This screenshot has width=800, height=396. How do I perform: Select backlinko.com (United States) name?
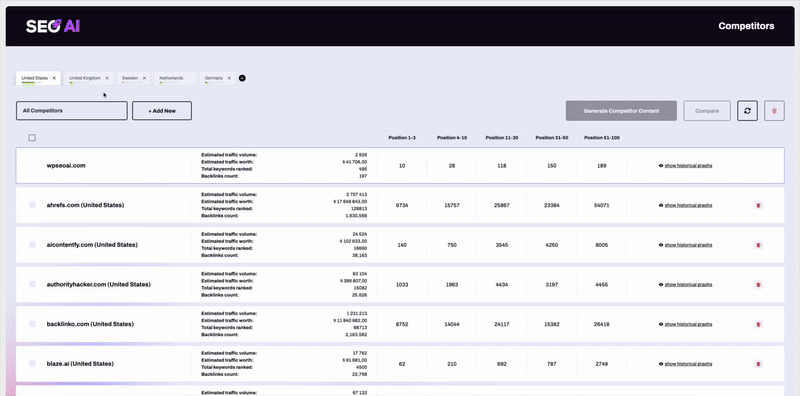[x=90, y=324]
